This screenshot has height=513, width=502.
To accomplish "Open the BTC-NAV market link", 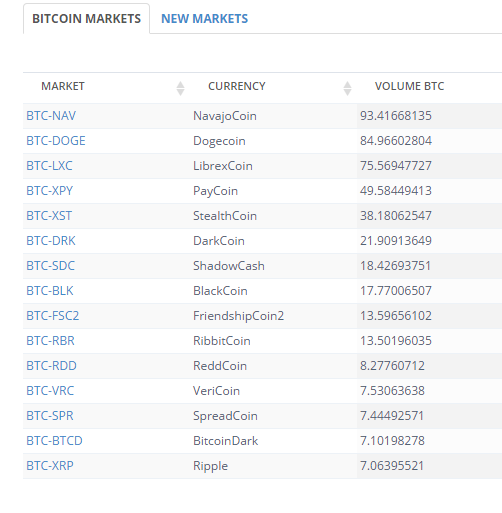I will pos(51,116).
